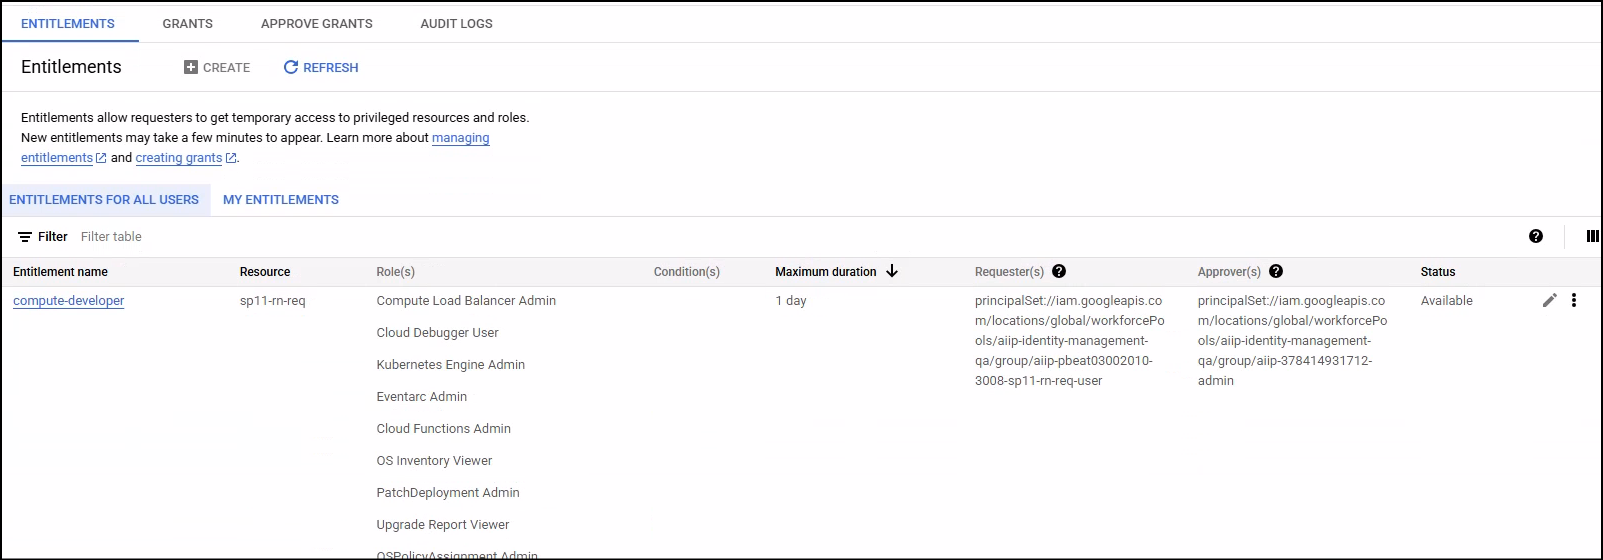Select the My Entitlements sub-tab

click(281, 200)
